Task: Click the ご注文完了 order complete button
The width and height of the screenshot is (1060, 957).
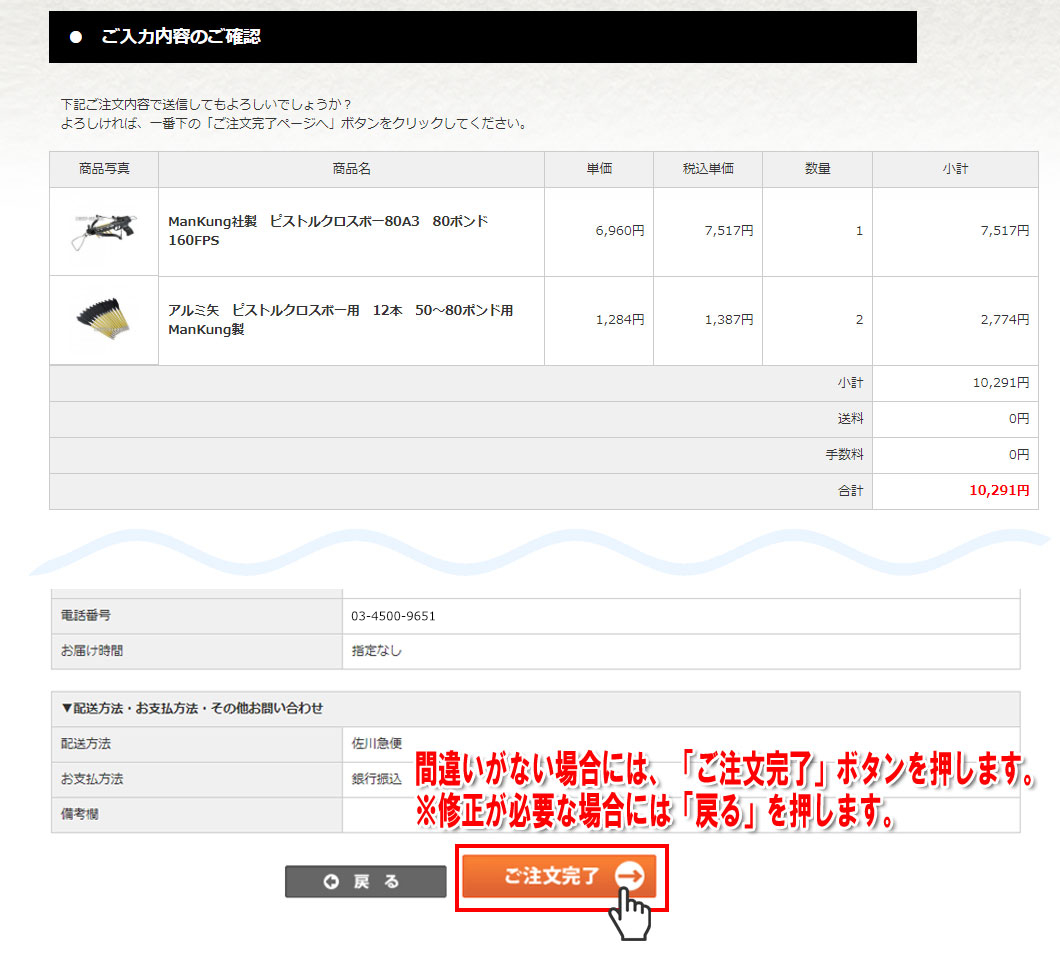Action: pos(559,876)
